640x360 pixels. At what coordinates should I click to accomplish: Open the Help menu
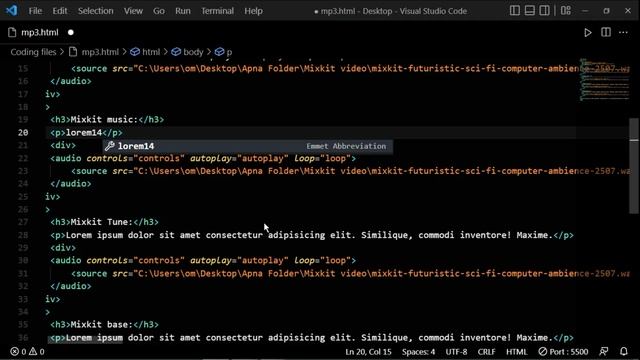click(x=253, y=11)
